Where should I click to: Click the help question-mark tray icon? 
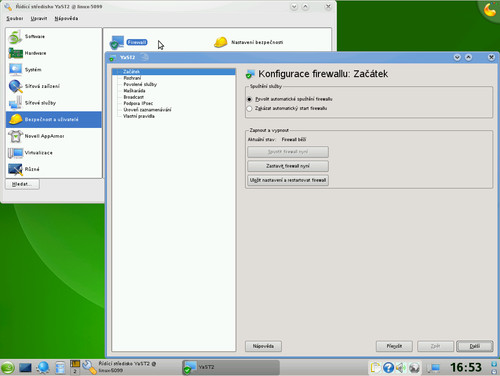click(x=388, y=368)
